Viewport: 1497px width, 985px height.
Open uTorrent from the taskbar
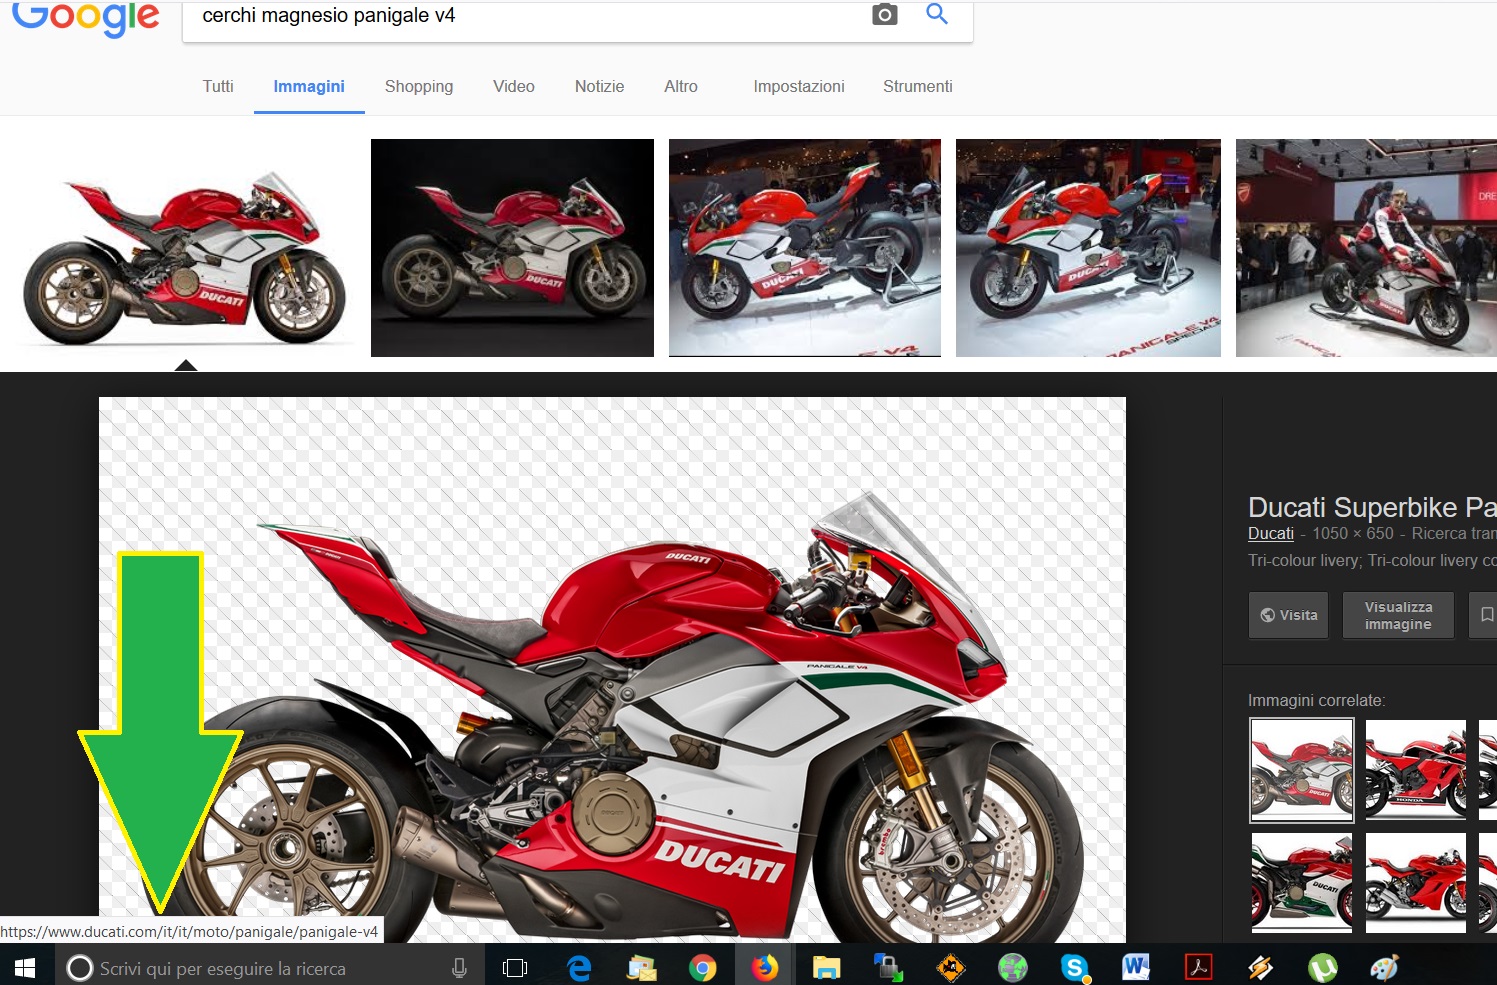click(x=1323, y=968)
